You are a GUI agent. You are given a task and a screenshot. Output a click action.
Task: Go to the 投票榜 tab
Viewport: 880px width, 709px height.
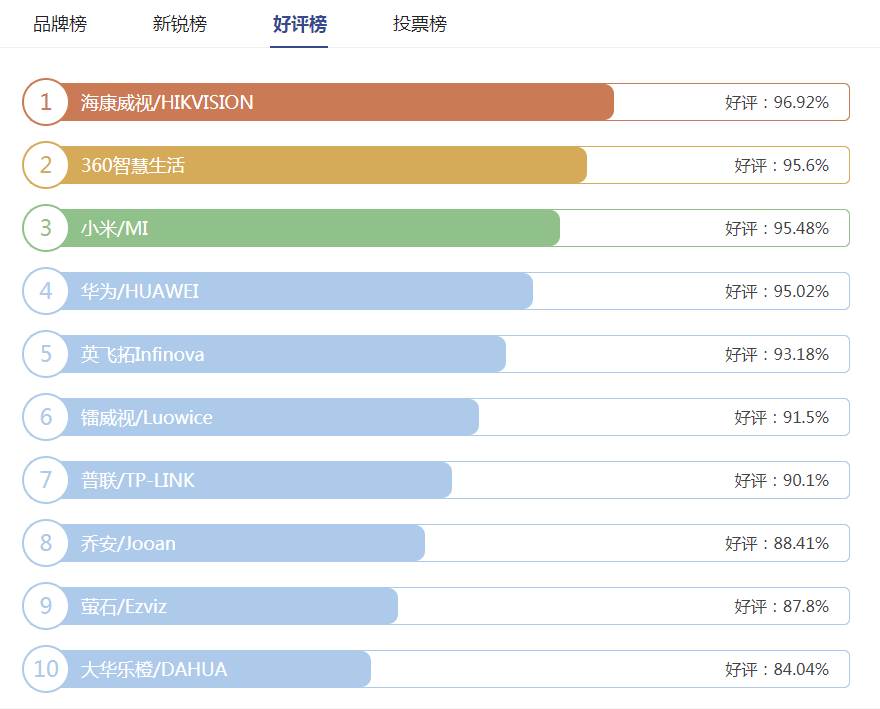[x=420, y=24]
